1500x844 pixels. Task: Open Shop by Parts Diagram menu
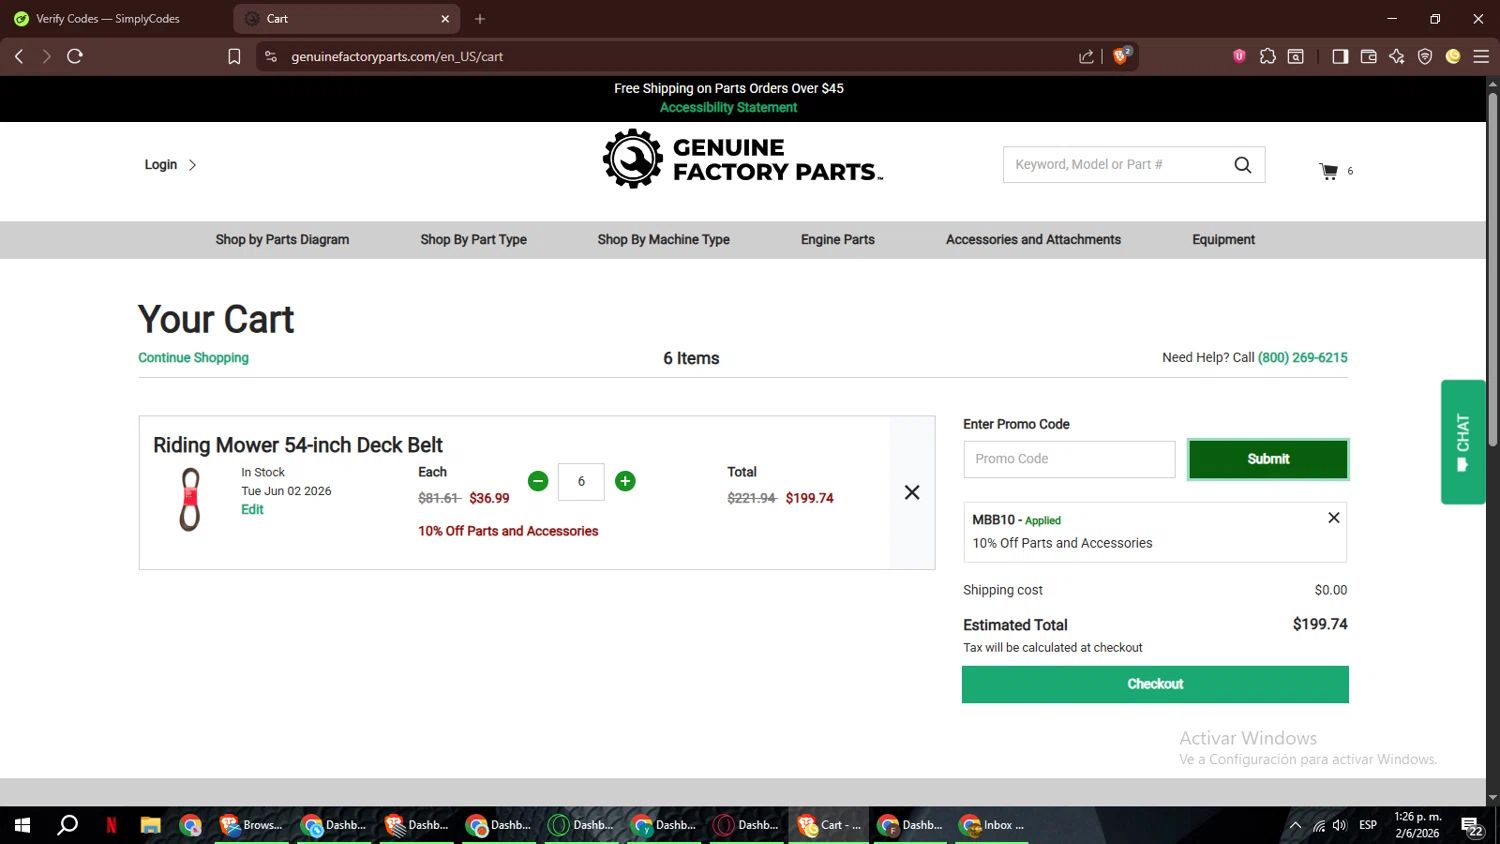tap(282, 240)
